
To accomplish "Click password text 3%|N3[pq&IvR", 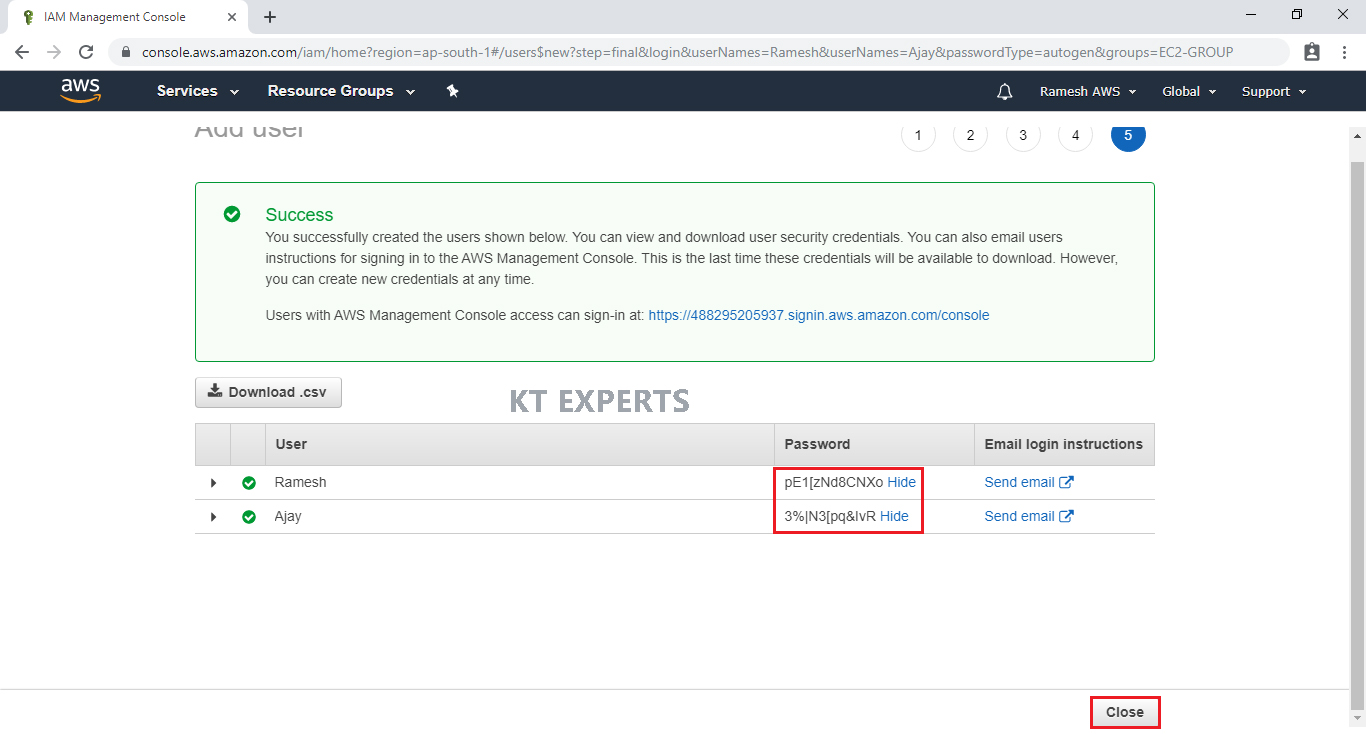I will coord(830,516).
